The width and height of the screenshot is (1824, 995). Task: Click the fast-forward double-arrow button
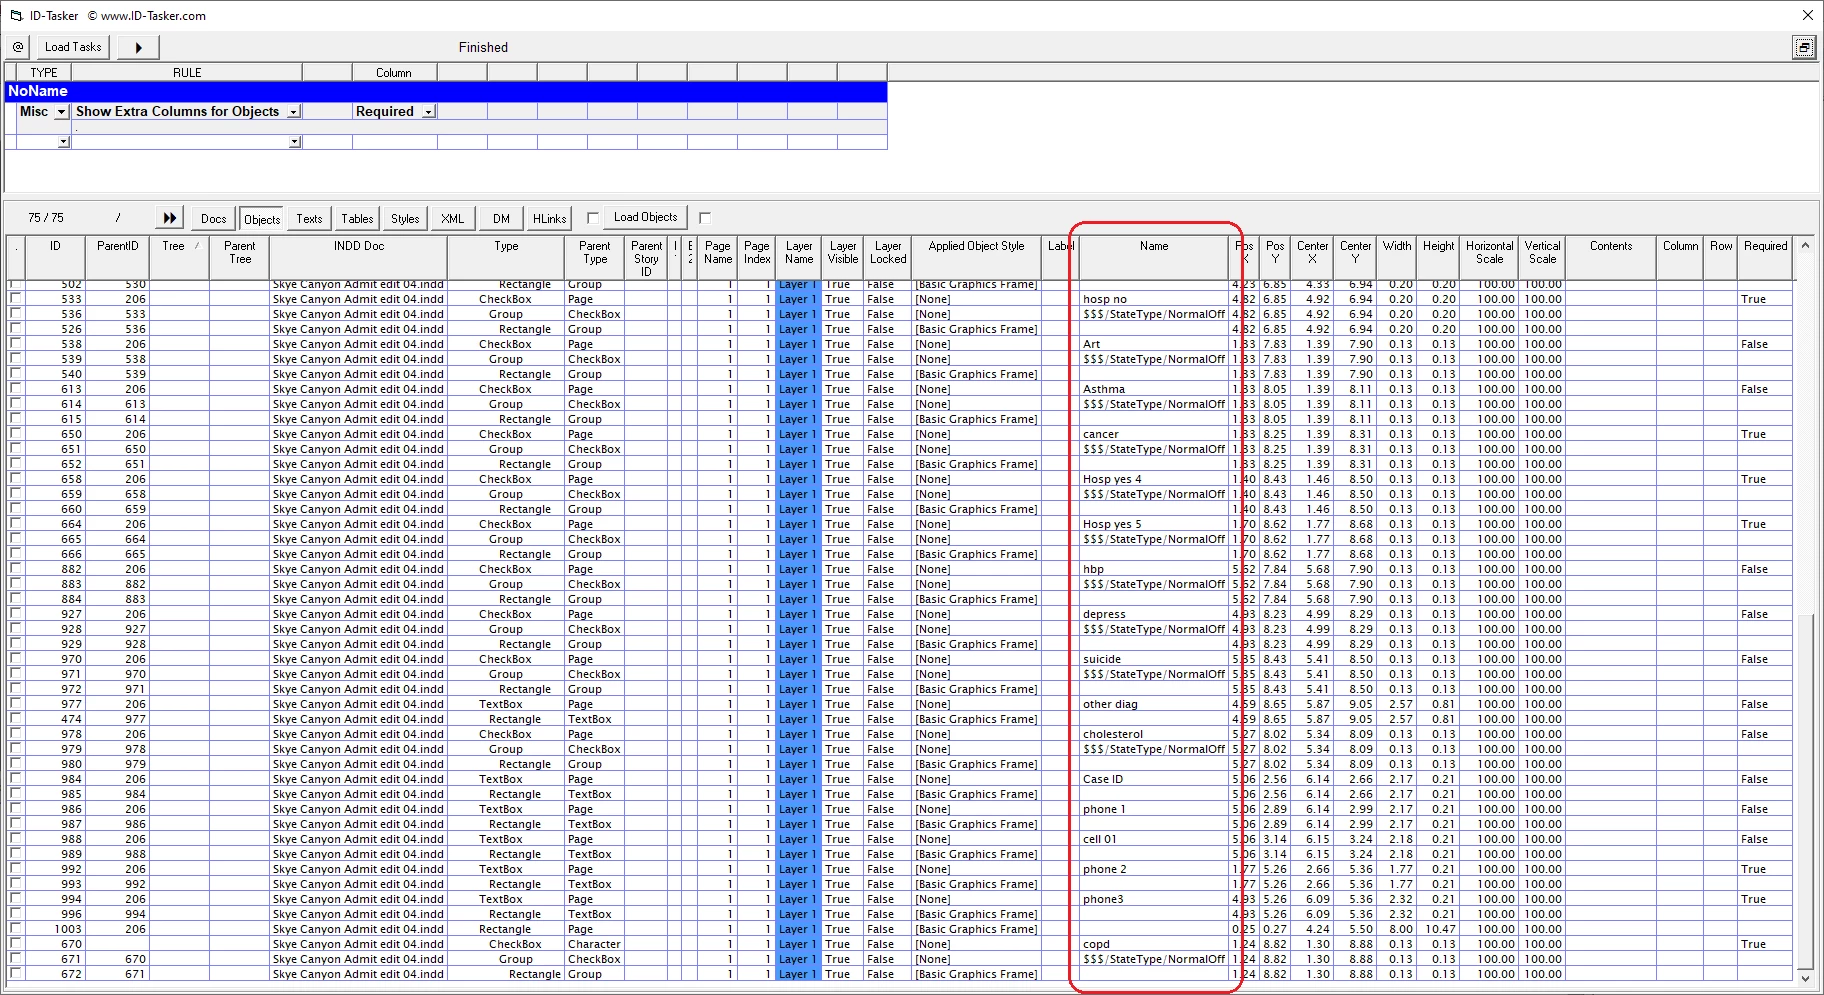[x=170, y=218]
